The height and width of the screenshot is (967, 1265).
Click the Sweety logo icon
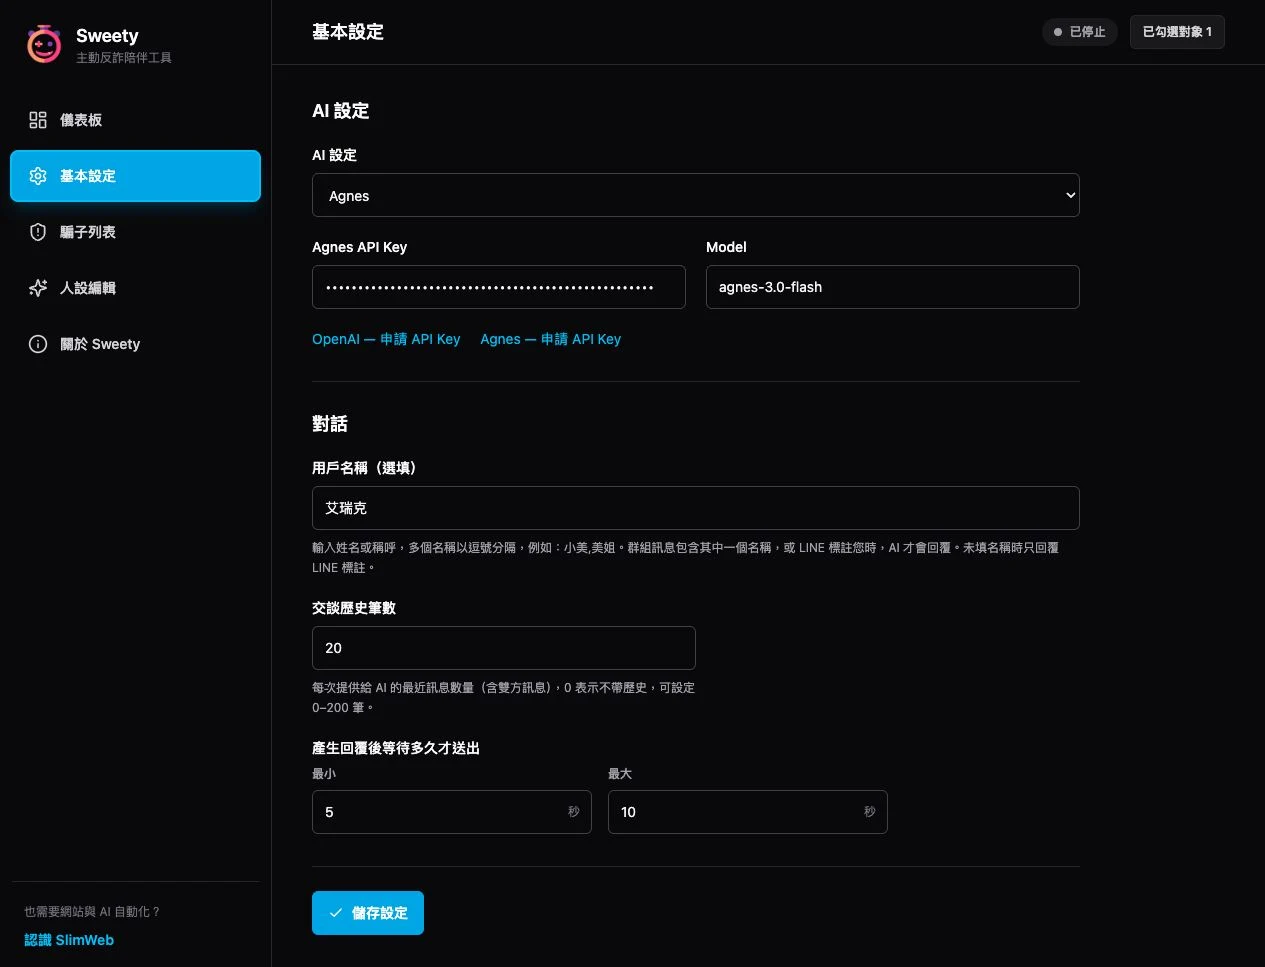(44, 44)
